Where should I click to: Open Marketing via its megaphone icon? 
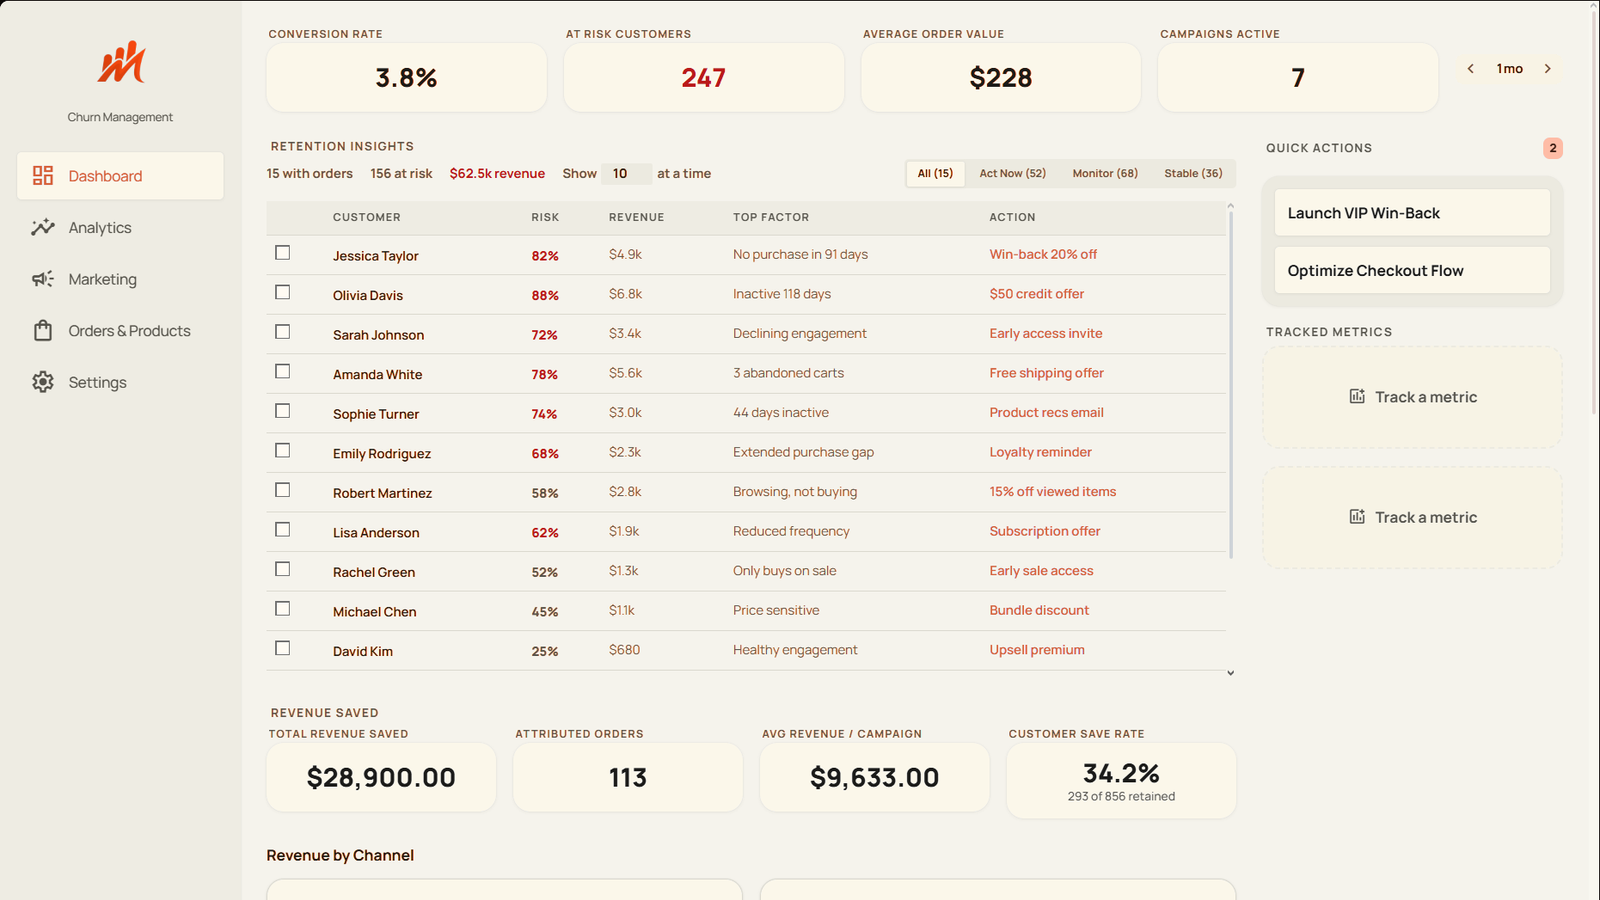coord(43,279)
